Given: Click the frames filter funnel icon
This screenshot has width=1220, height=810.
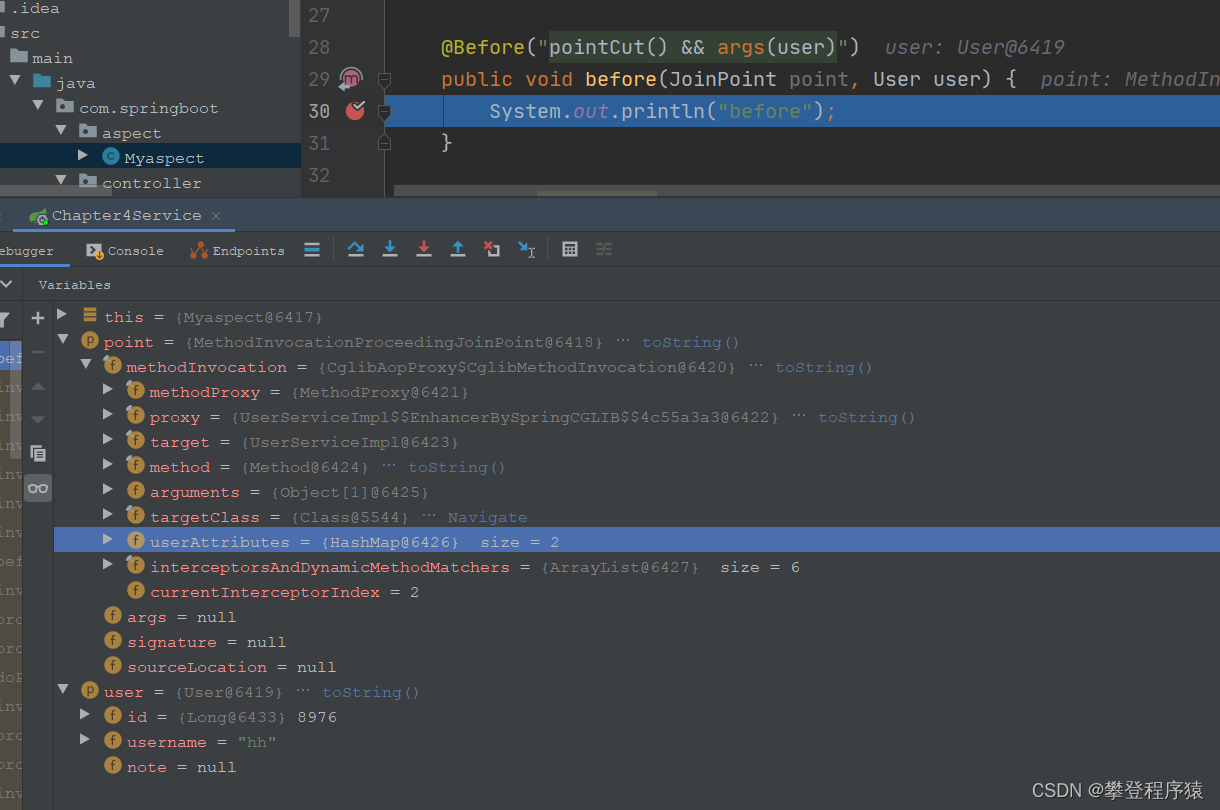Looking at the screenshot, I should coord(4,319).
